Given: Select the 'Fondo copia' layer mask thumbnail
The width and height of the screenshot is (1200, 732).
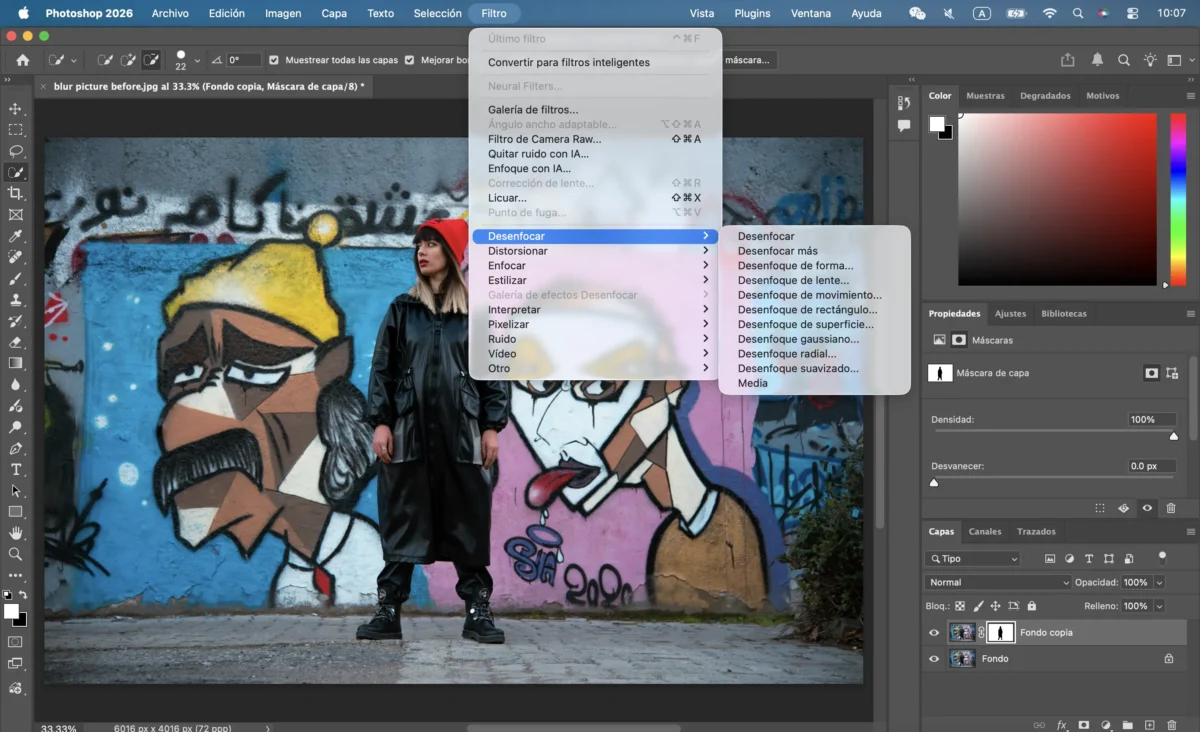Looking at the screenshot, I should click(x=1001, y=633).
